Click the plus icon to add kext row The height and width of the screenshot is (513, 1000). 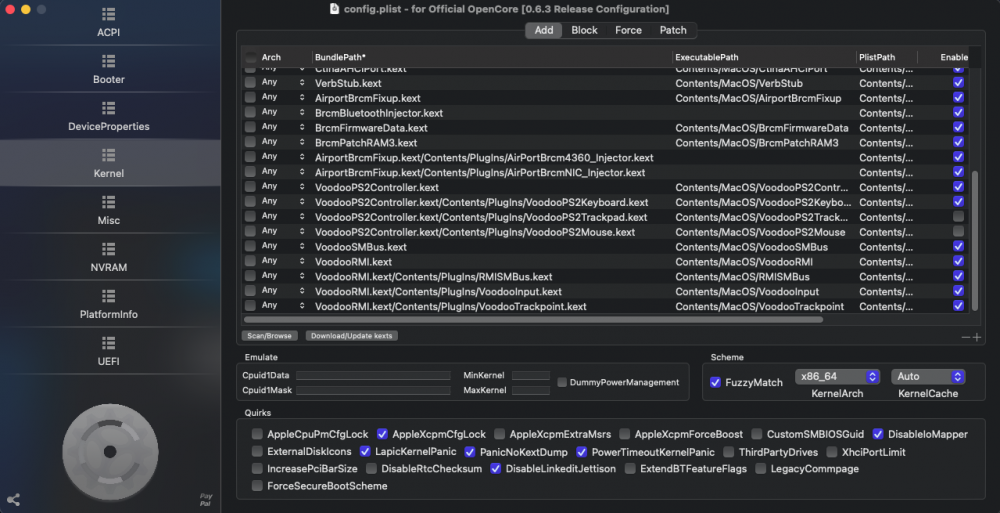tap(977, 337)
